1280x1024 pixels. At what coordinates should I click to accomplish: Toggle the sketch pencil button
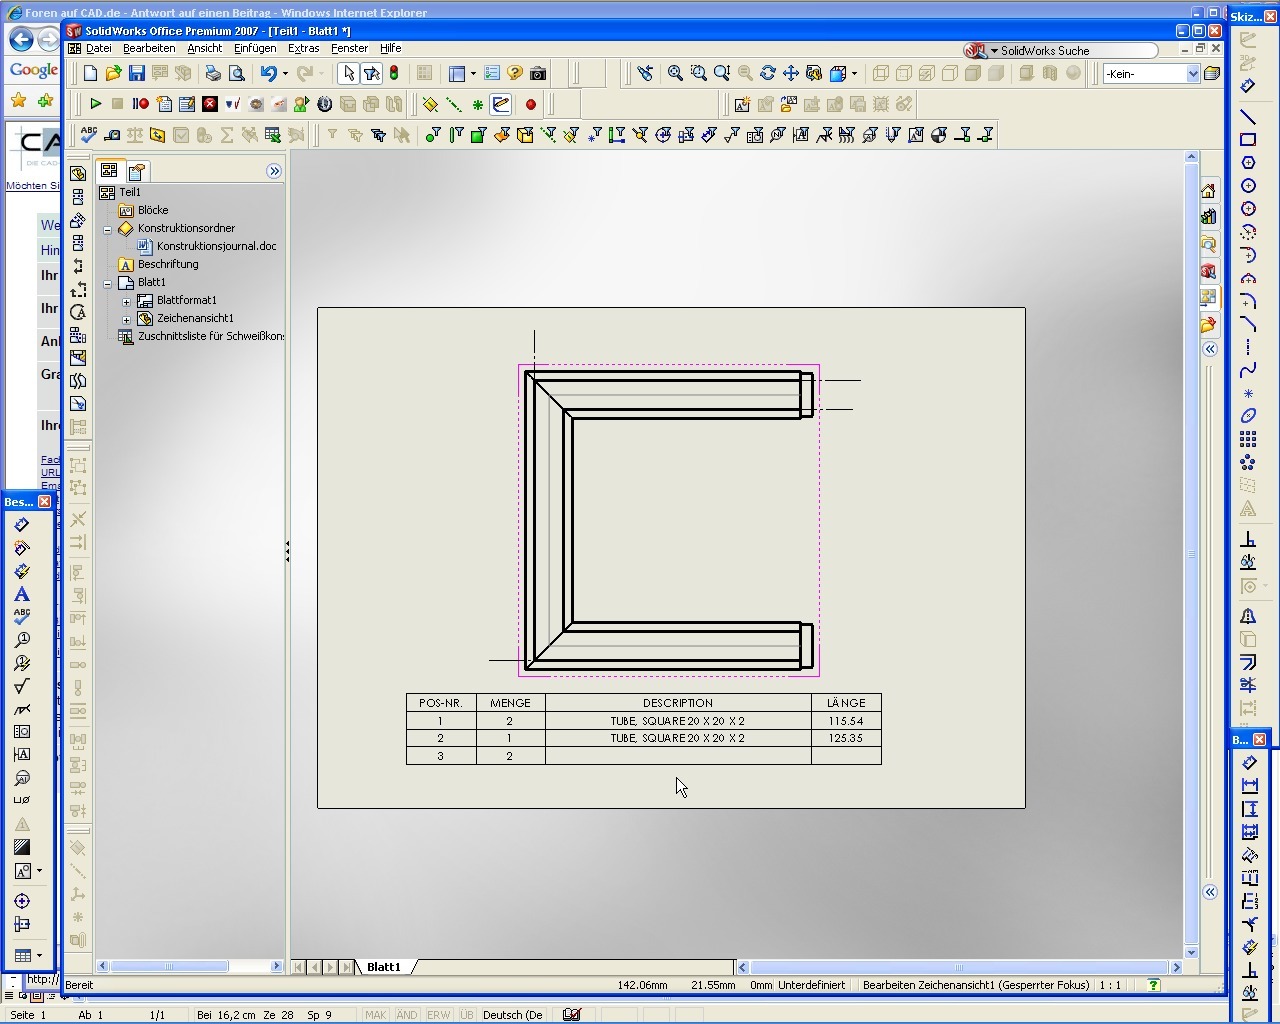(x=500, y=104)
